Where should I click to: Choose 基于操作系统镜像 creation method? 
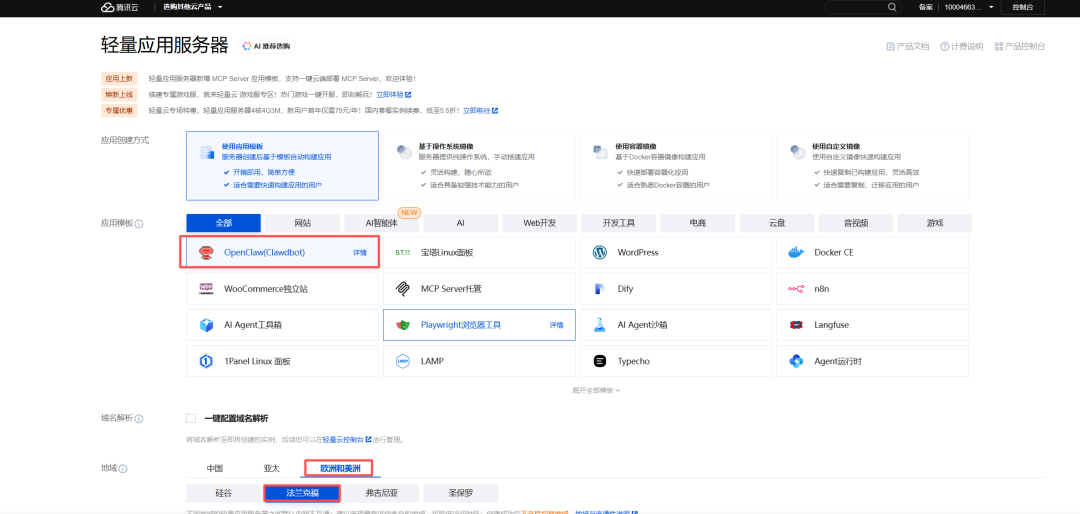pyautogui.click(x=479, y=165)
